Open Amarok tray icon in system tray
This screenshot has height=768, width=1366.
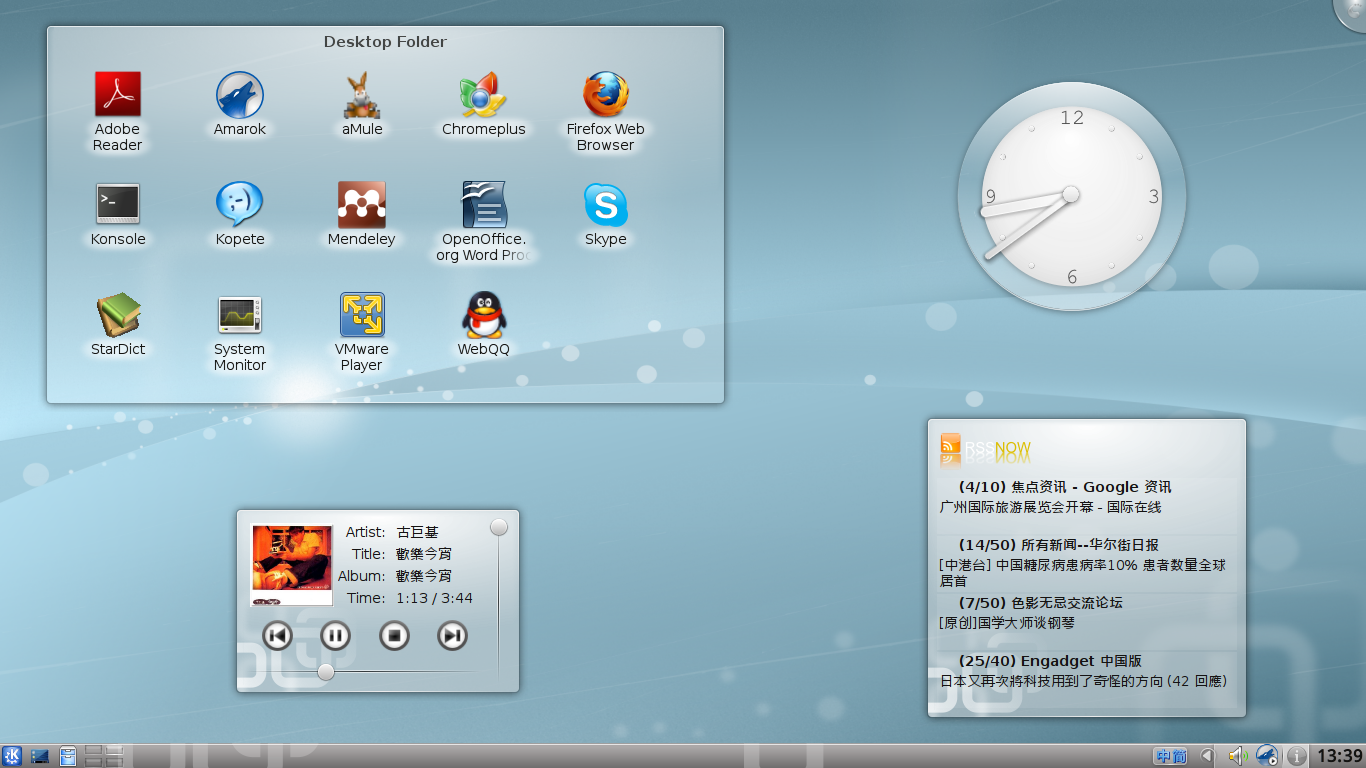[x=1267, y=756]
